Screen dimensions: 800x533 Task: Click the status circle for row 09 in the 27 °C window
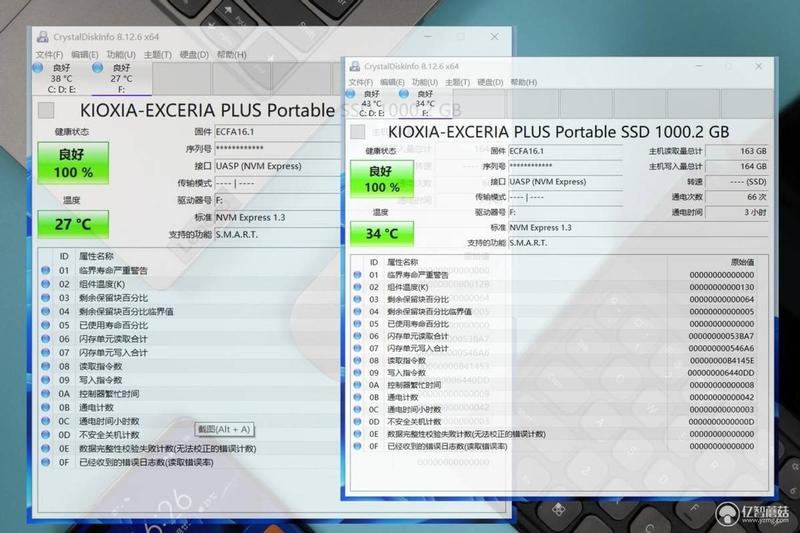pos(46,380)
